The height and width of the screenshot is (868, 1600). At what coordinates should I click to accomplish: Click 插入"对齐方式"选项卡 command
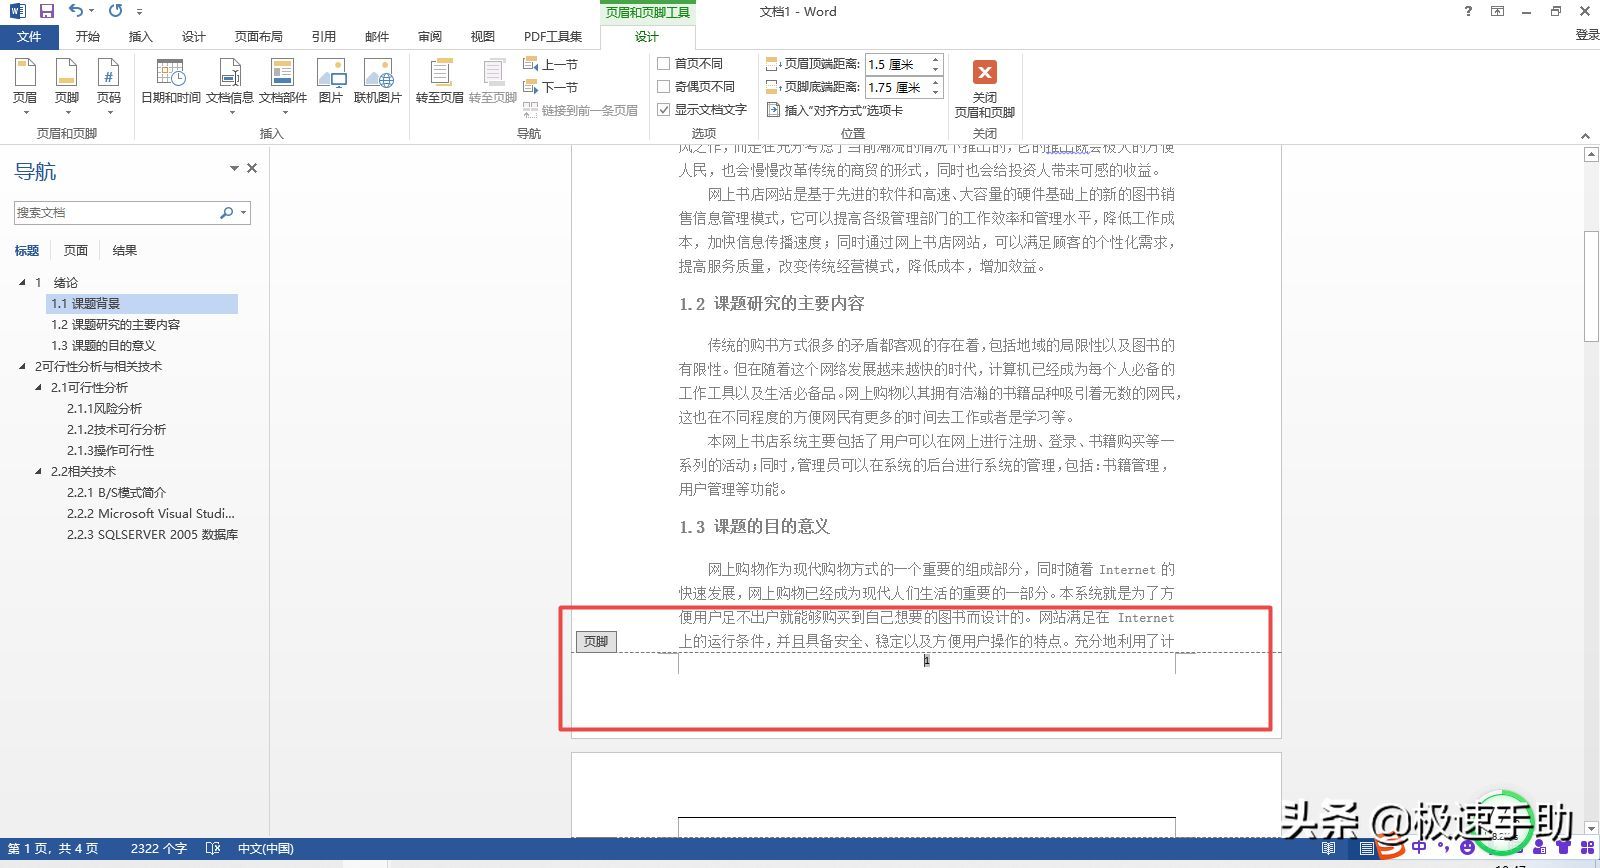[x=834, y=110]
